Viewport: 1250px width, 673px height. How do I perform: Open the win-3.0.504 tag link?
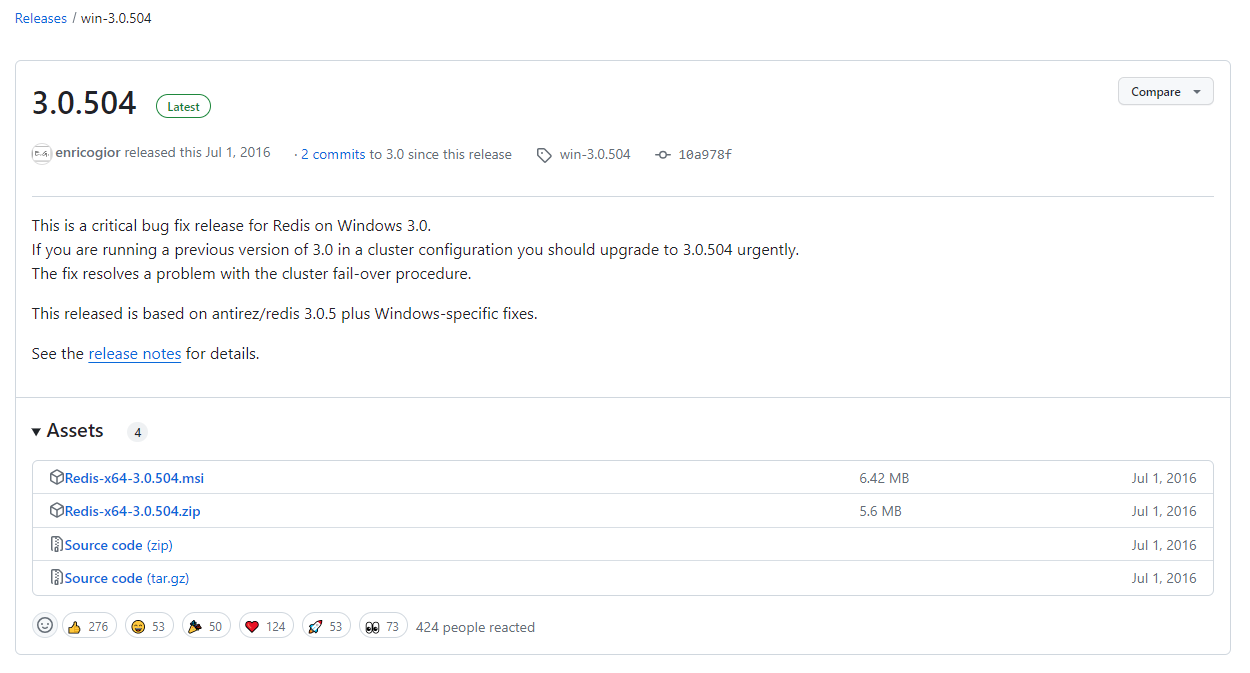595,154
